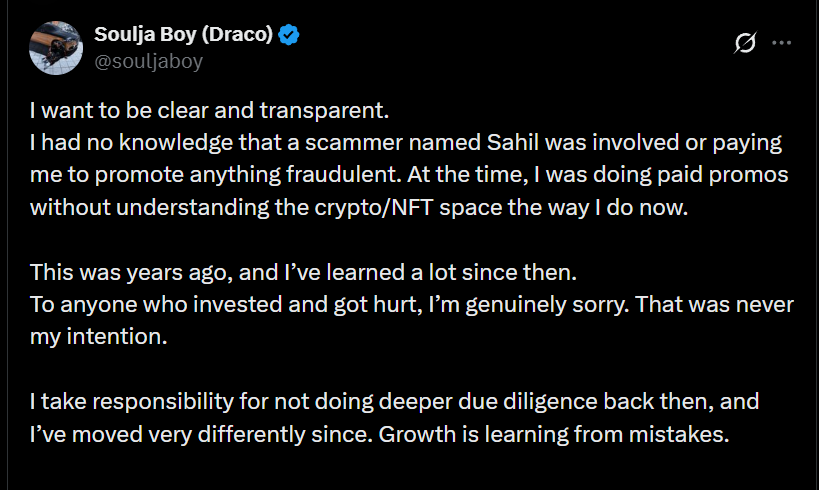The height and width of the screenshot is (490, 819).
Task: Click the "my intention." line
Action: pyautogui.click(x=98, y=338)
